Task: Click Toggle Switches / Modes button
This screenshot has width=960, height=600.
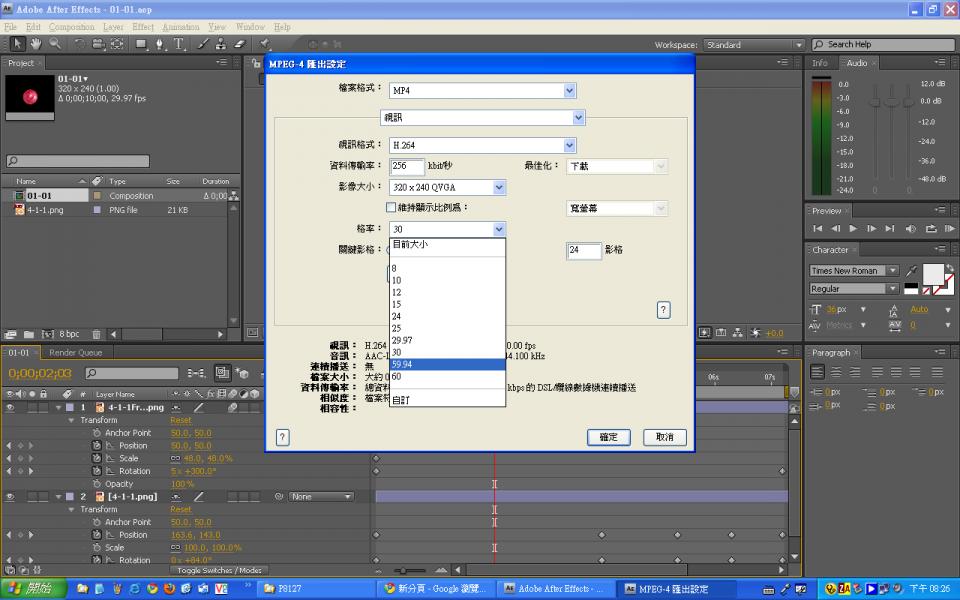Action: pyautogui.click(x=220, y=570)
